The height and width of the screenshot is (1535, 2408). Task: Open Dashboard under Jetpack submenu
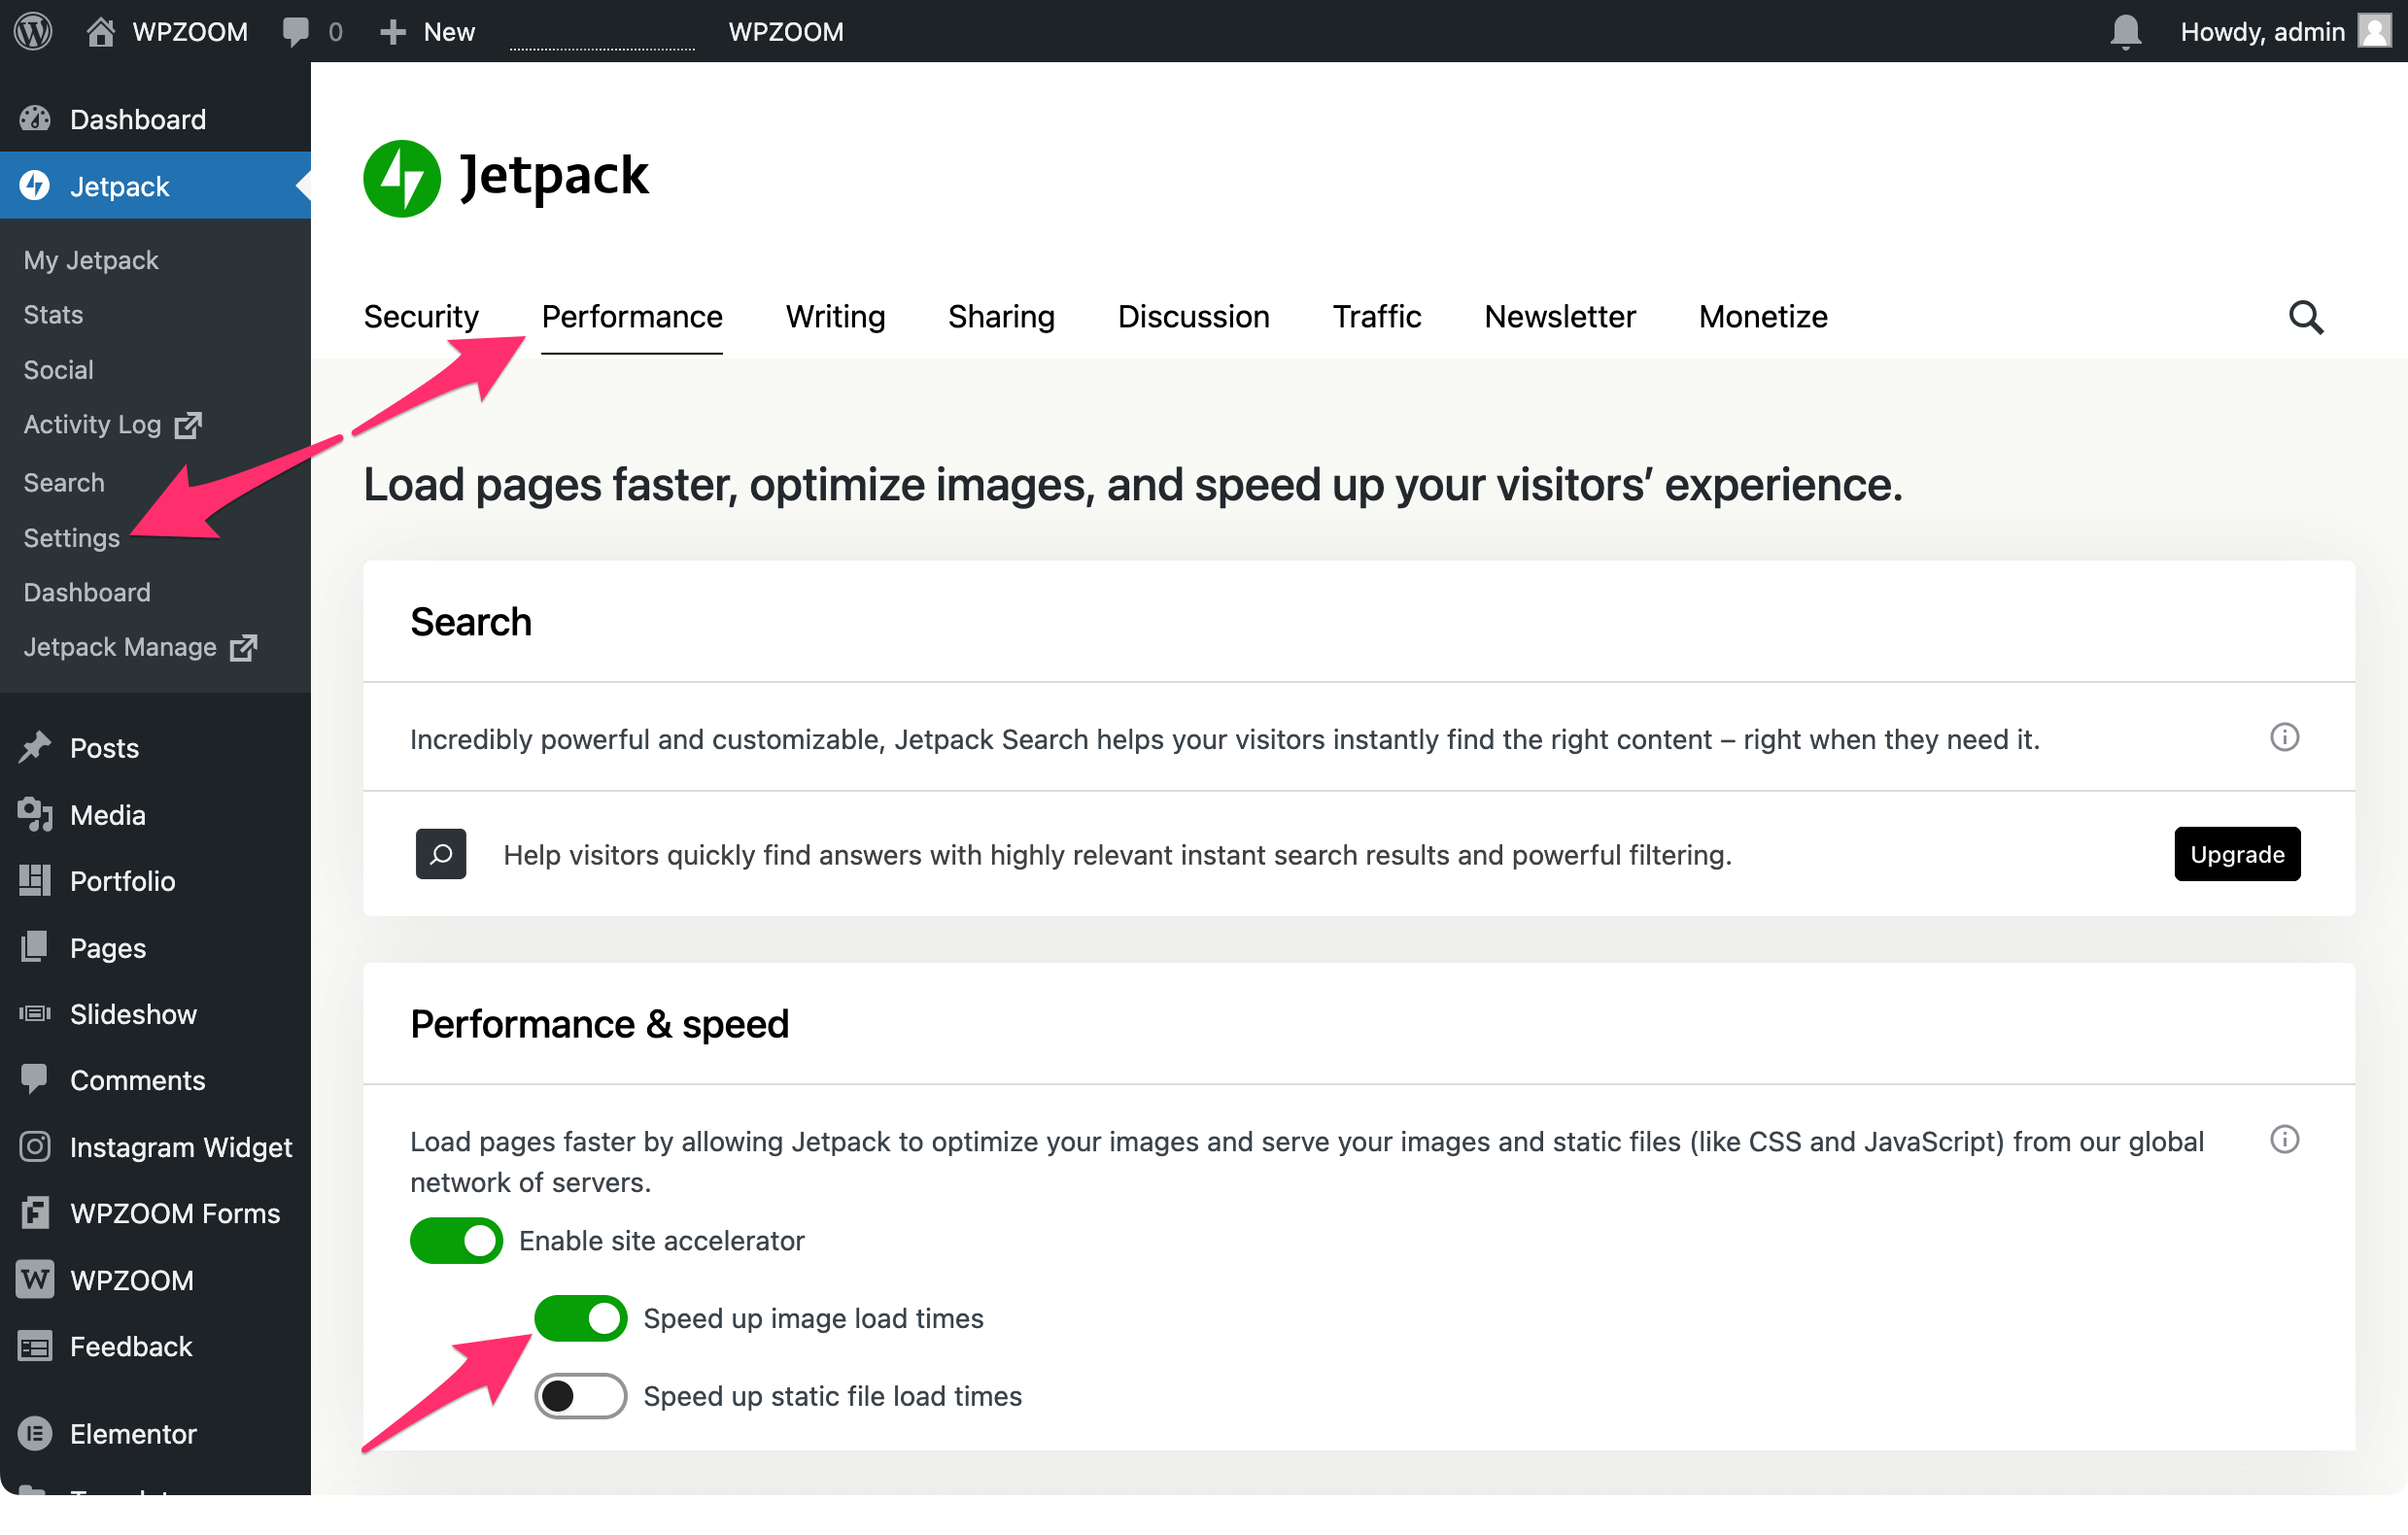point(87,592)
